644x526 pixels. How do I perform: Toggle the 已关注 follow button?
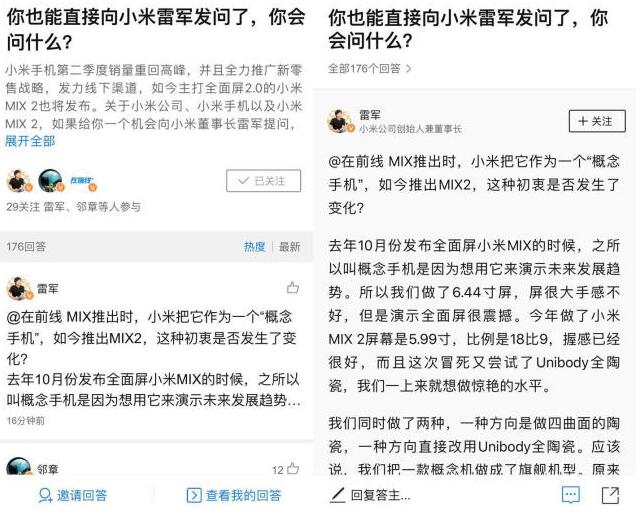(x=263, y=181)
